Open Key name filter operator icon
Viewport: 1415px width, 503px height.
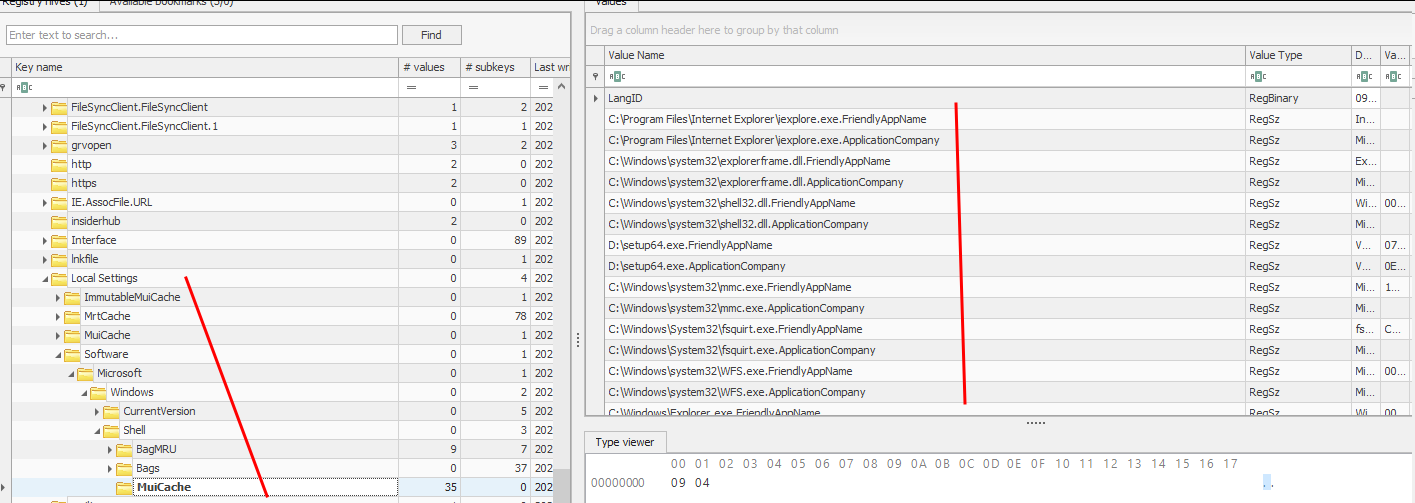[x=23, y=87]
